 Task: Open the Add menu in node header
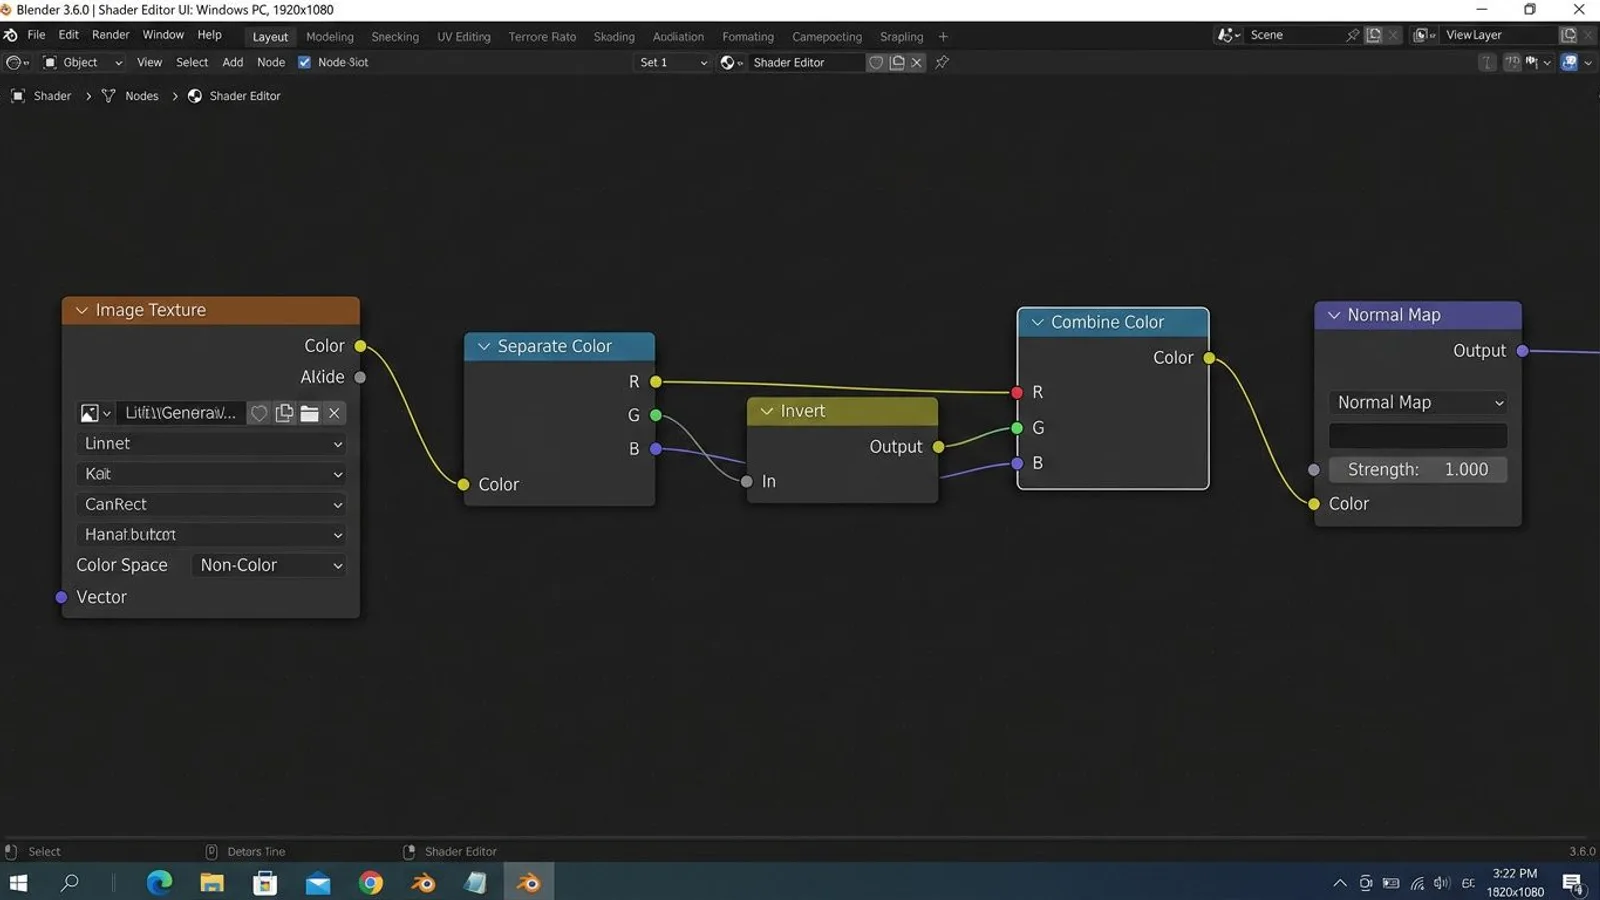(x=232, y=62)
